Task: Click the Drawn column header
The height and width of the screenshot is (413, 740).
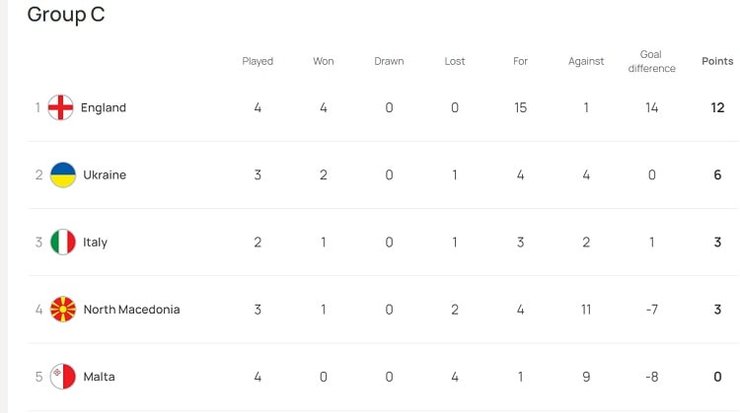Action: coord(389,61)
